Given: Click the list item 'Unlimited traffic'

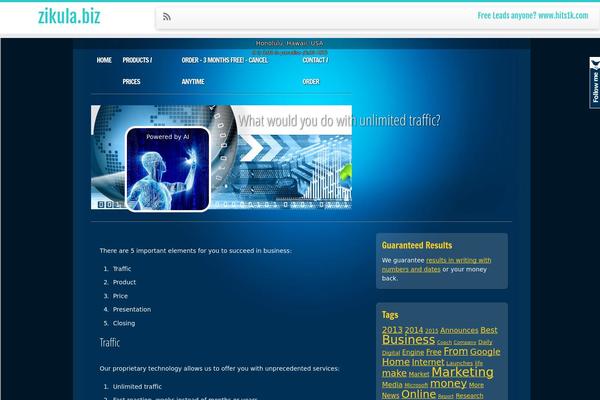Looking at the screenshot, I should click(137, 387).
